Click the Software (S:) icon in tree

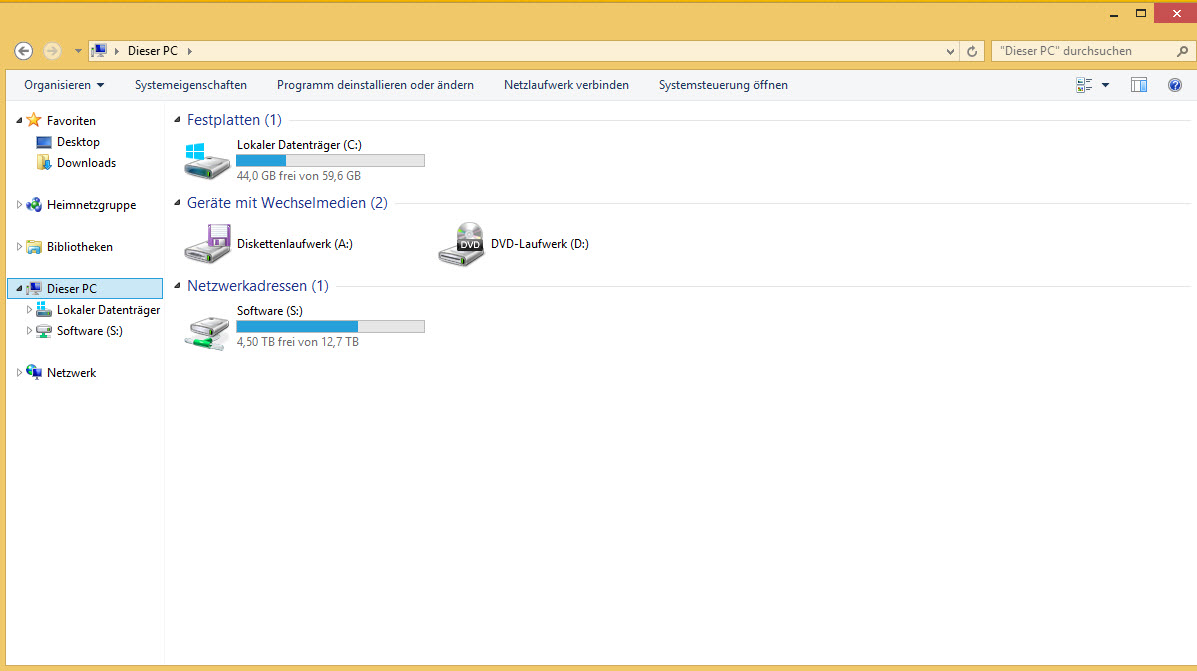point(44,331)
